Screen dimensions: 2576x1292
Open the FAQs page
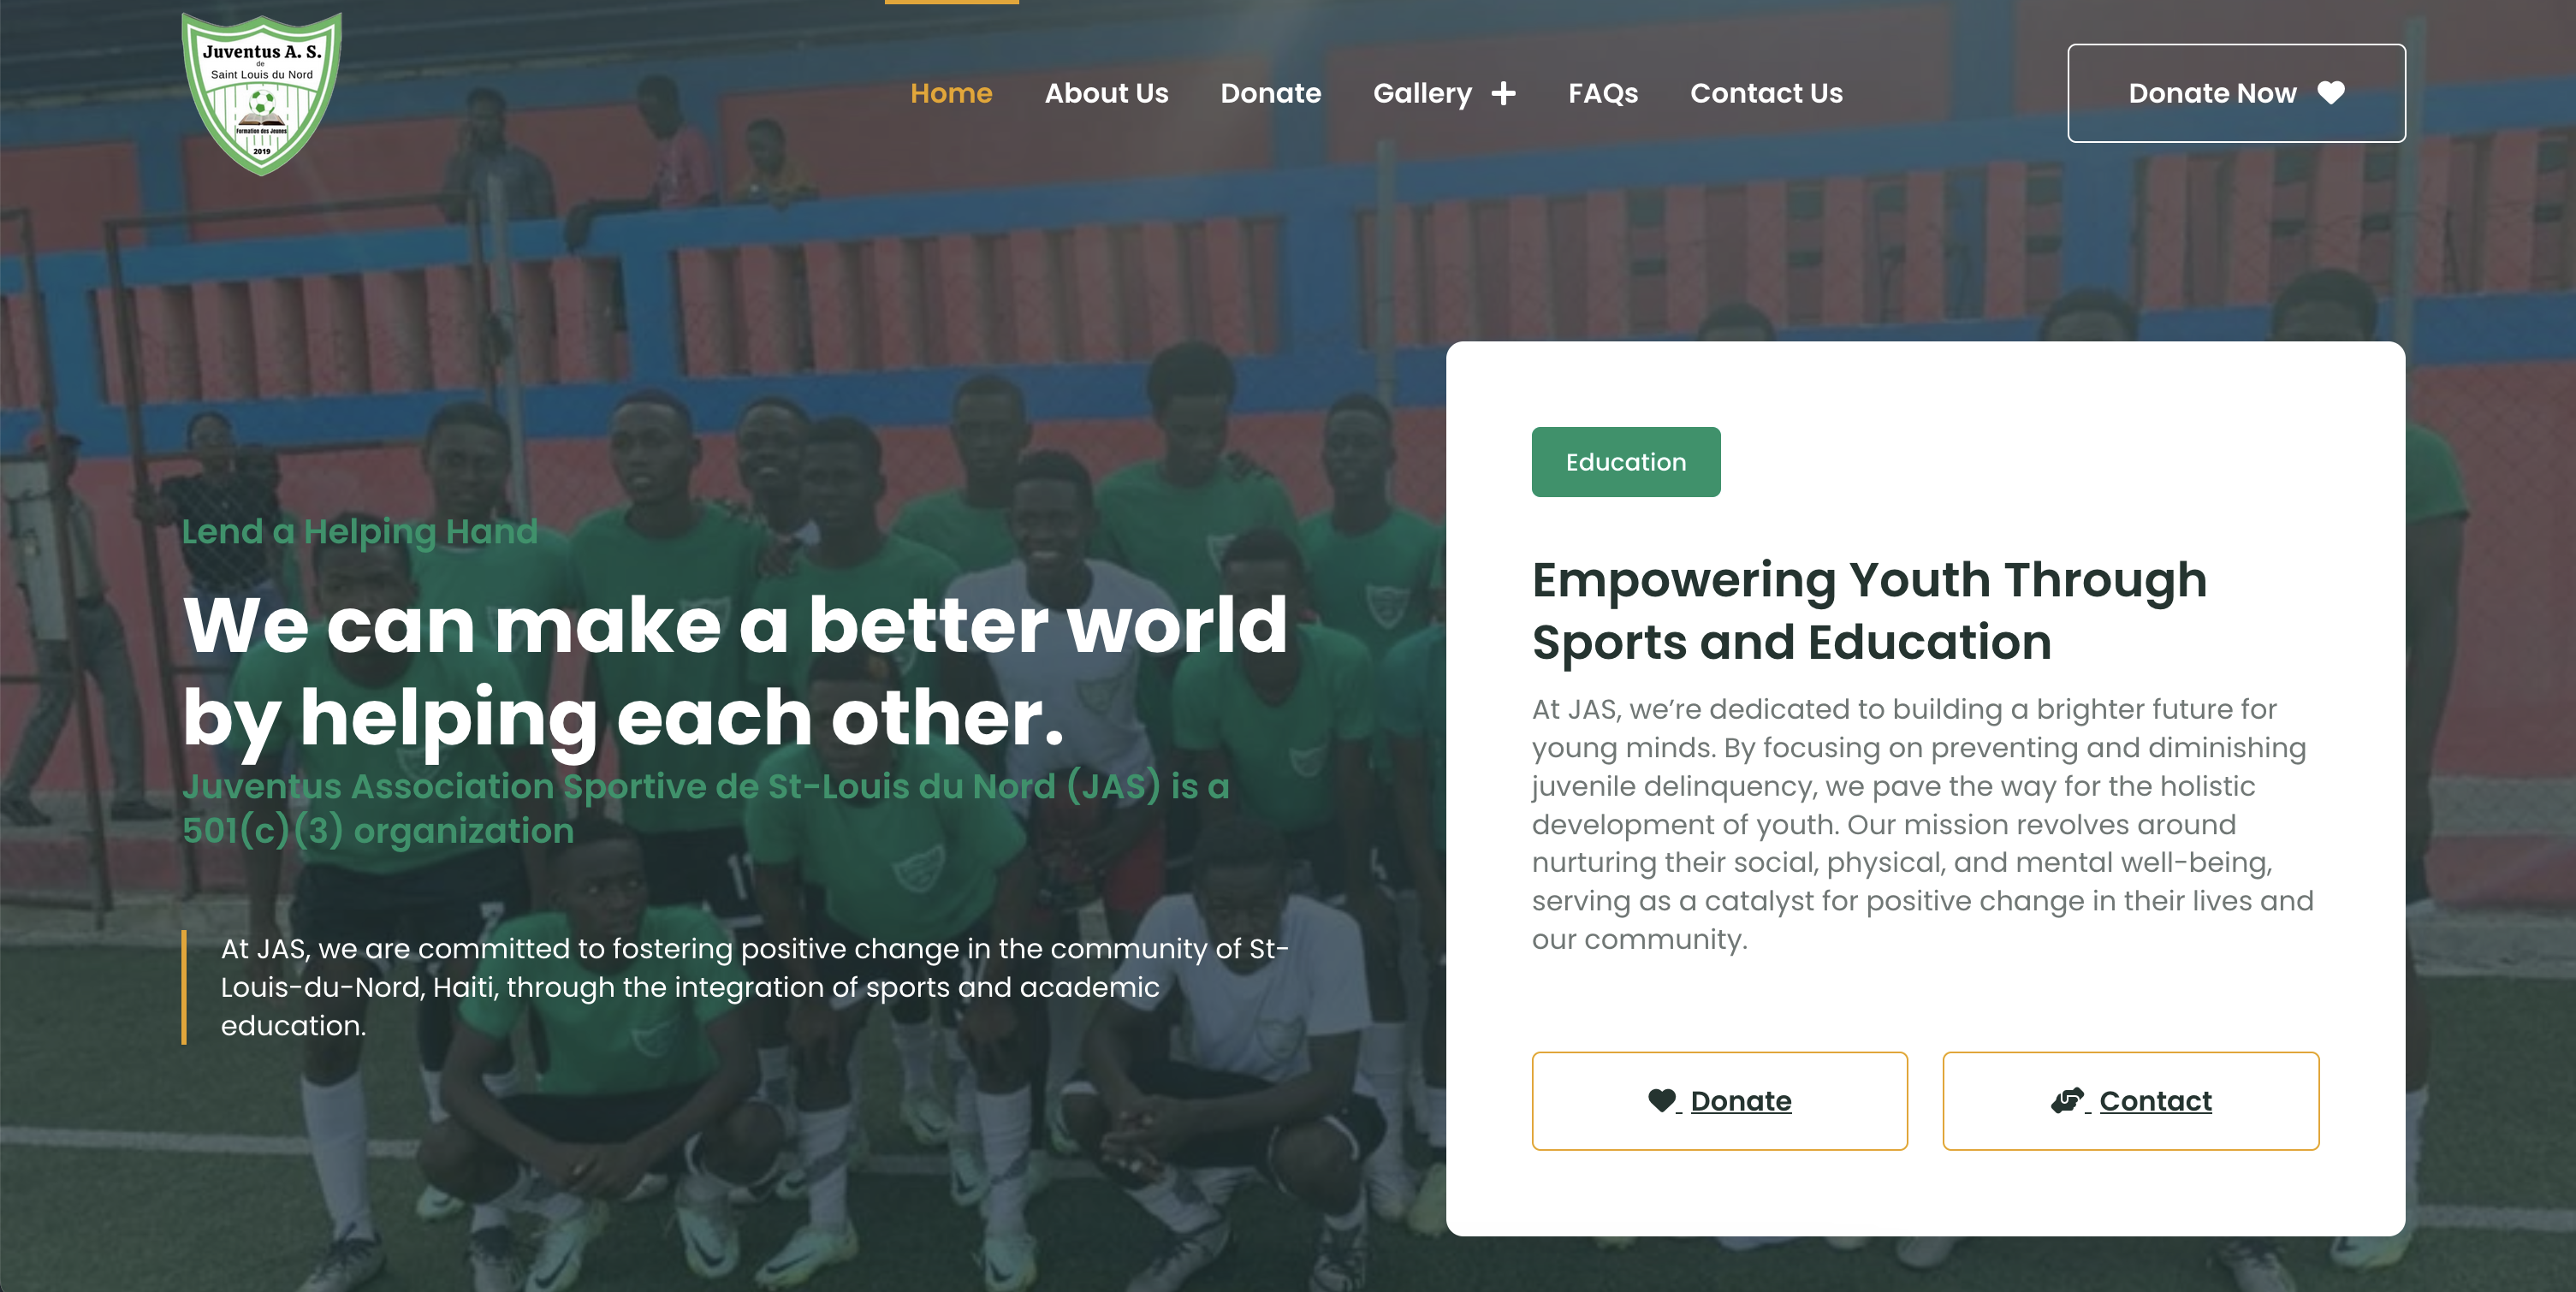tap(1603, 93)
